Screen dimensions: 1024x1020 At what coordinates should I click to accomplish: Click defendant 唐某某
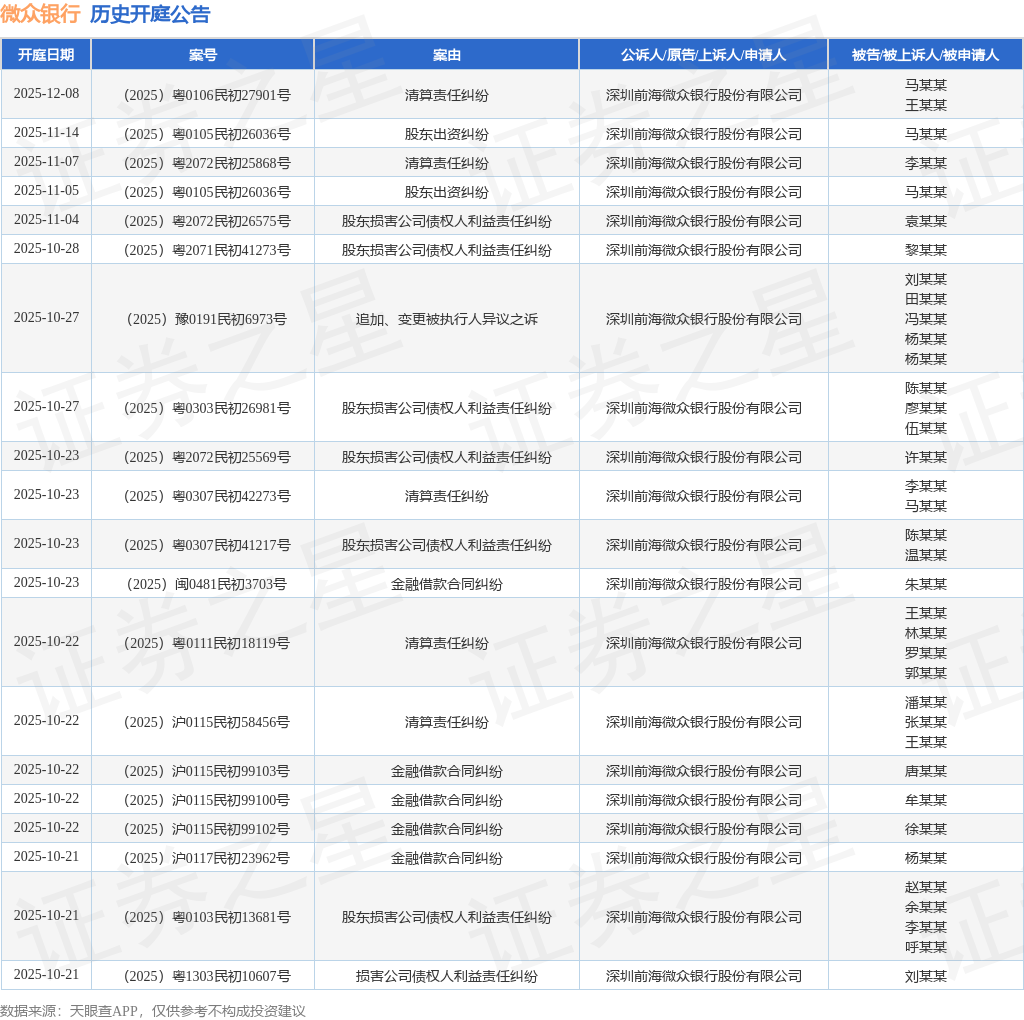point(925,771)
